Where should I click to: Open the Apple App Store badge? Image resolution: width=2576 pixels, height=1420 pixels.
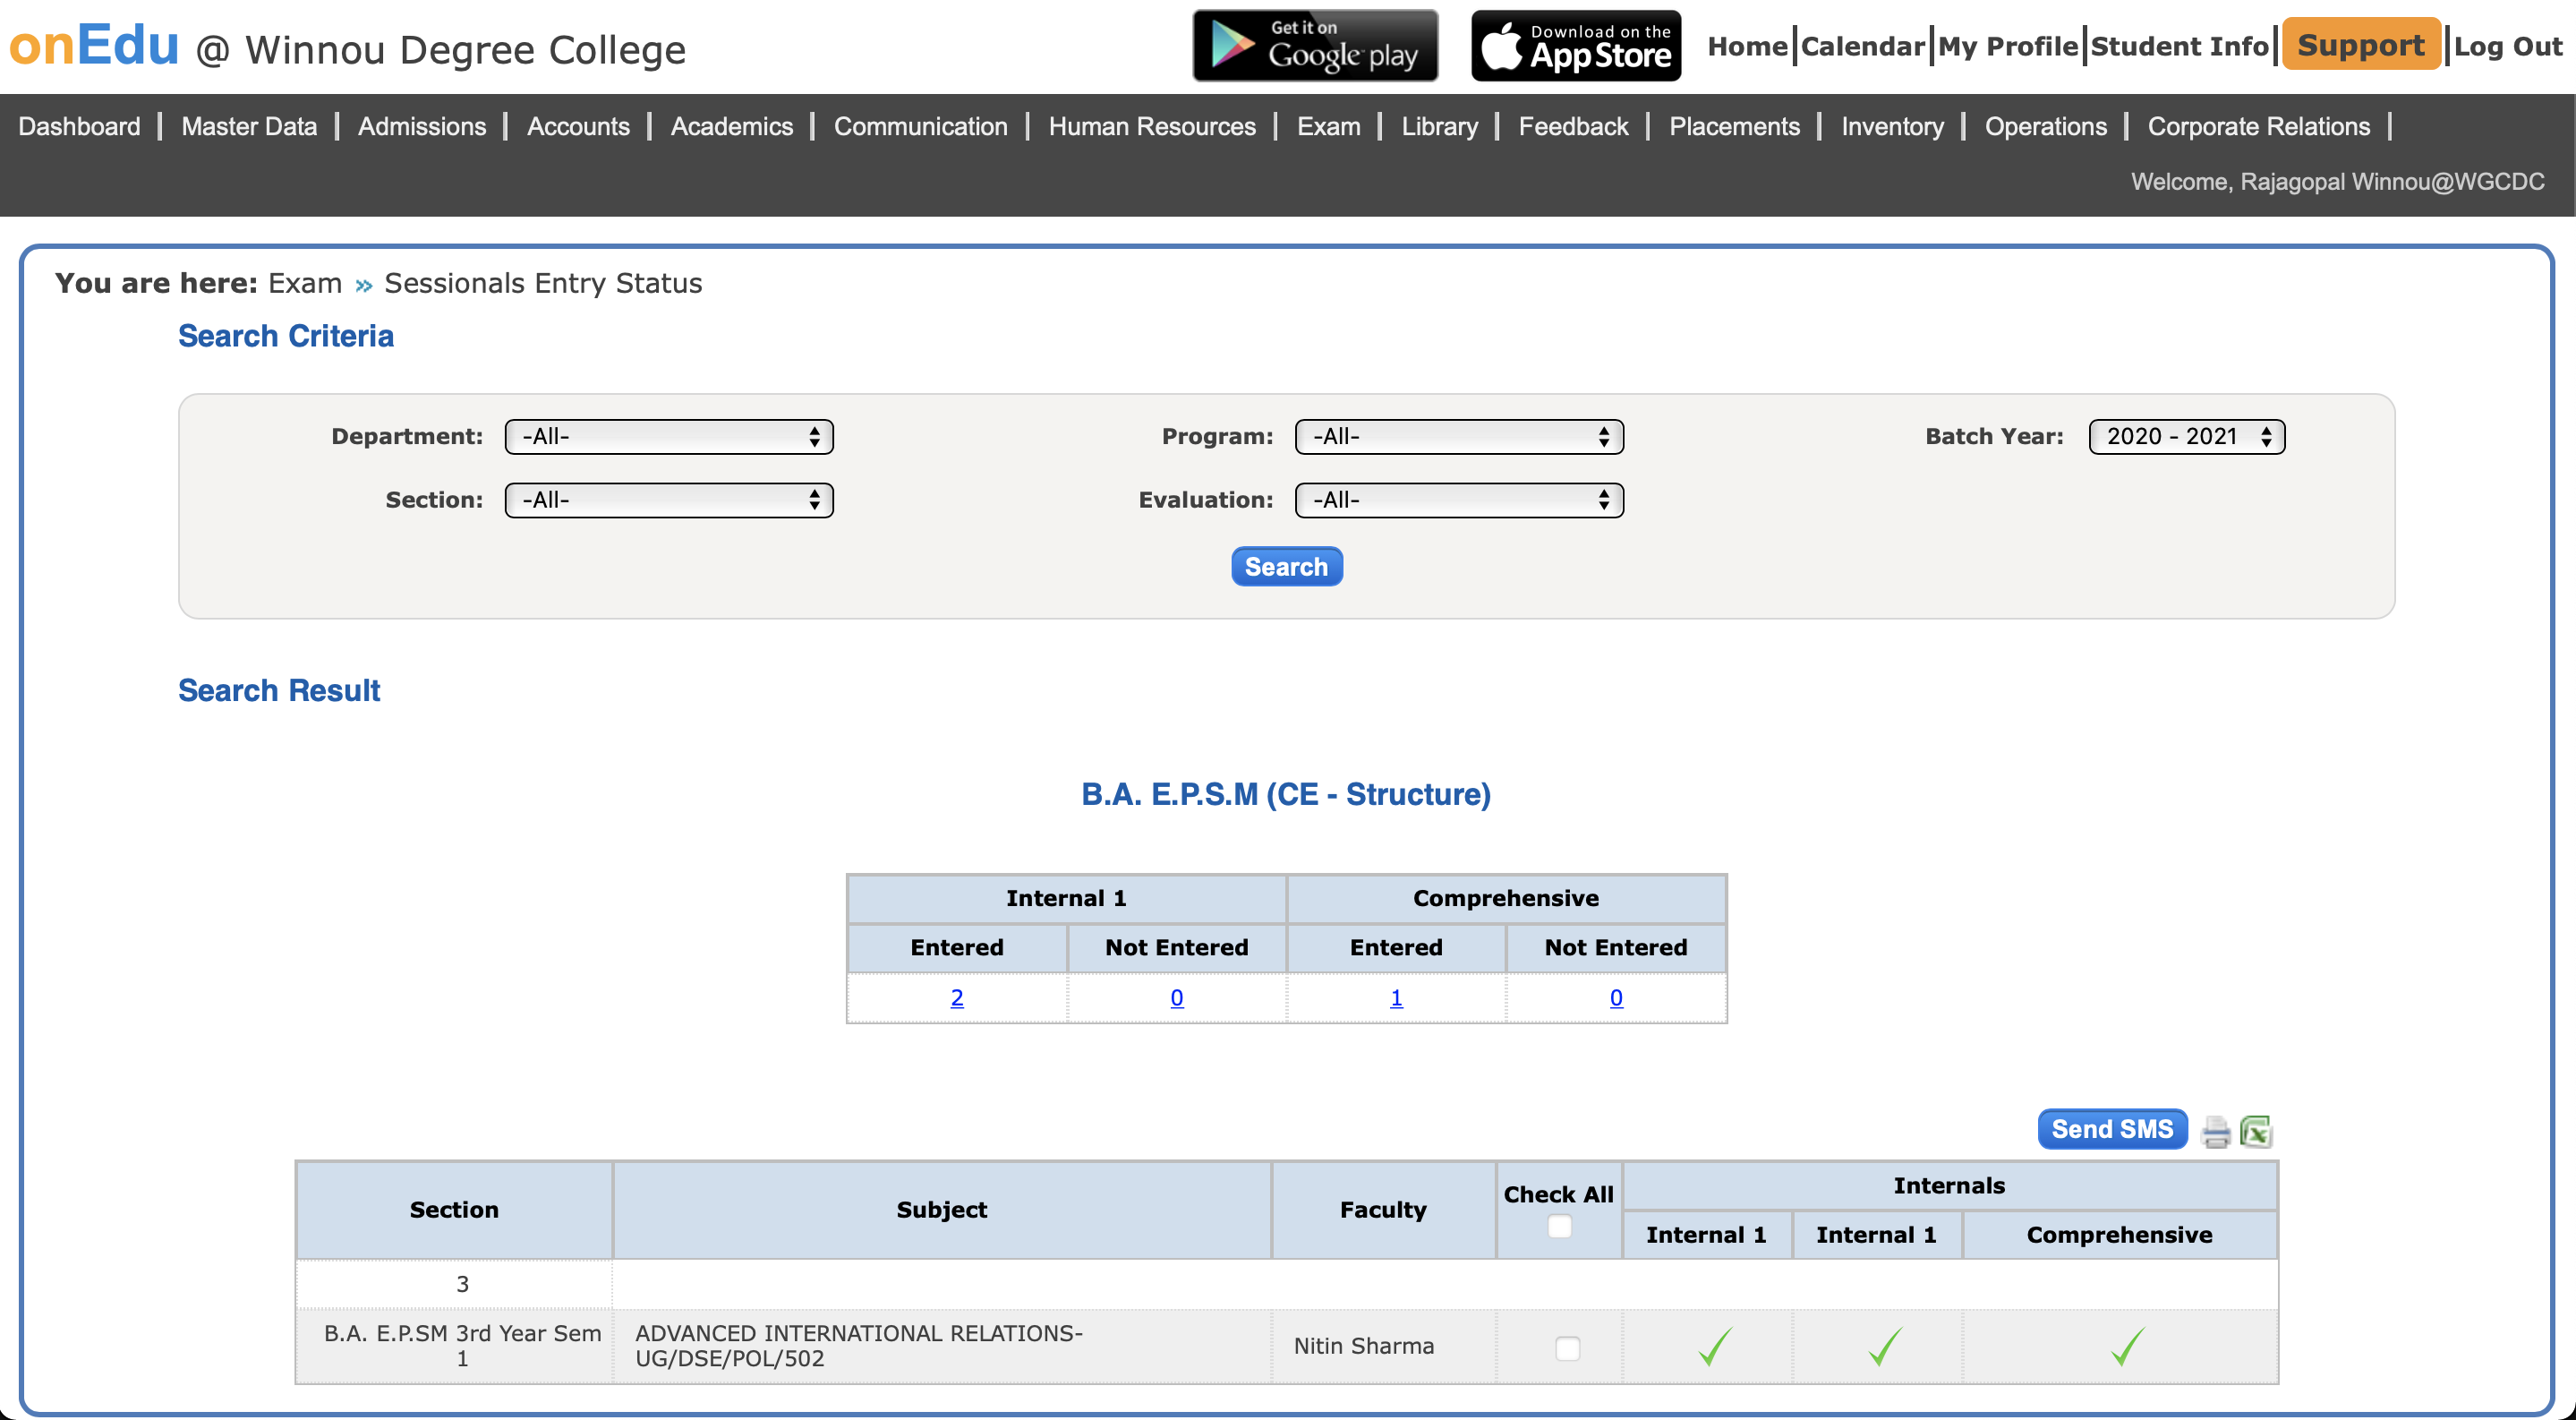(x=1576, y=46)
